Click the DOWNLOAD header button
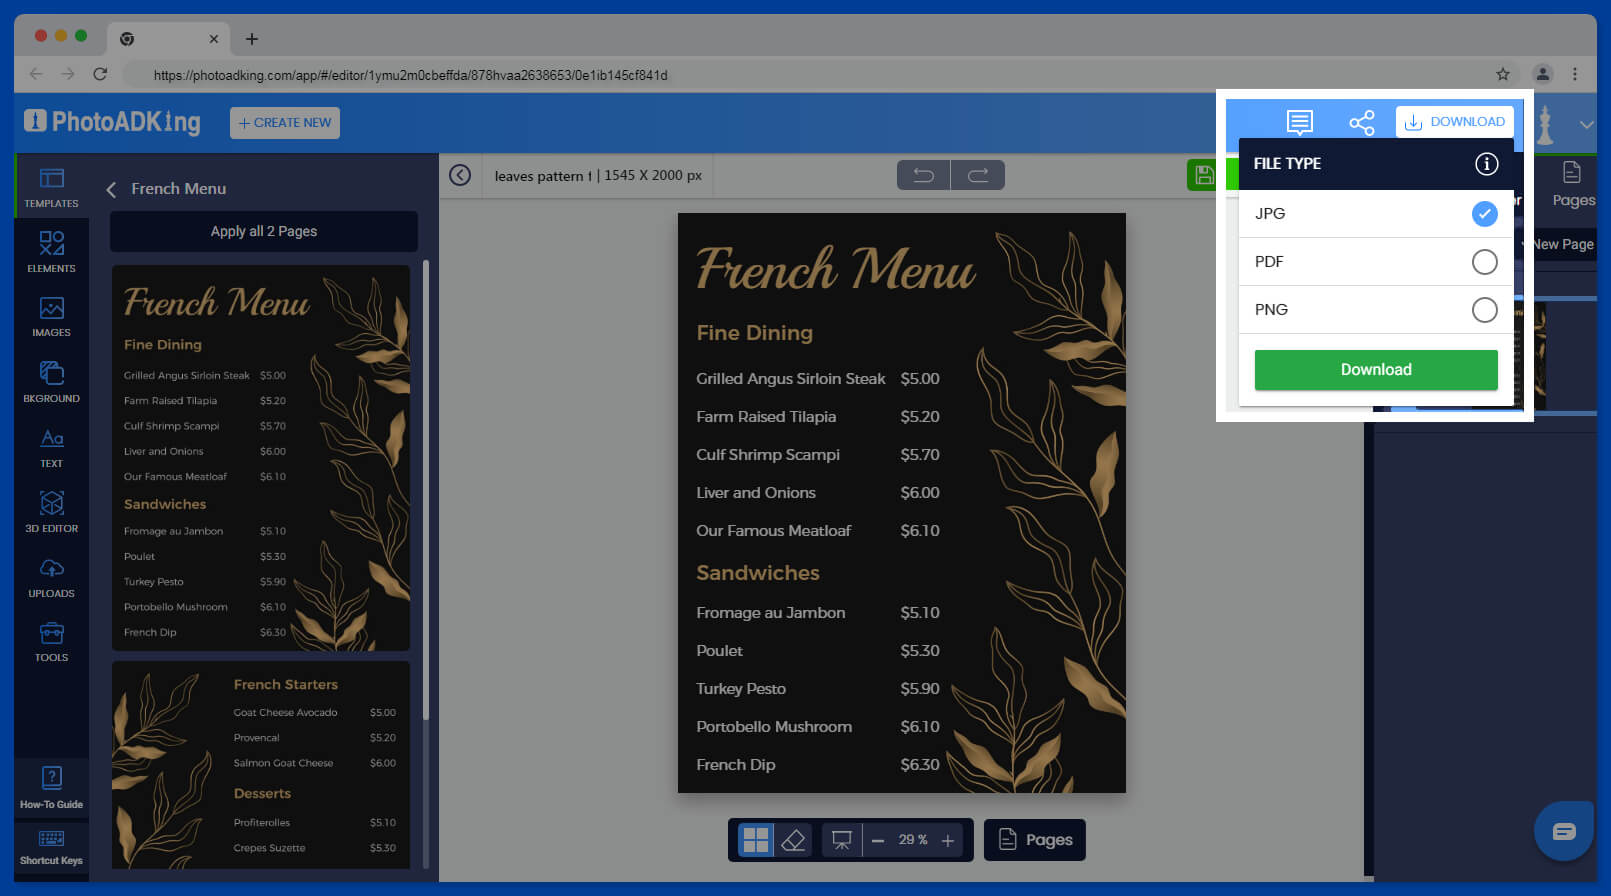Image resolution: width=1611 pixels, height=896 pixels. (x=1455, y=122)
